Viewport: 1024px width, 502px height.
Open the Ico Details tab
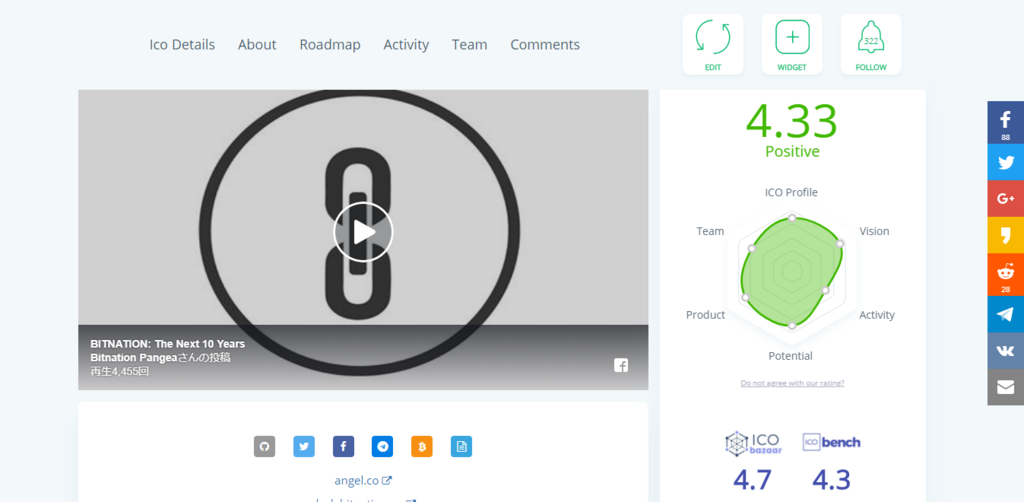click(x=182, y=44)
